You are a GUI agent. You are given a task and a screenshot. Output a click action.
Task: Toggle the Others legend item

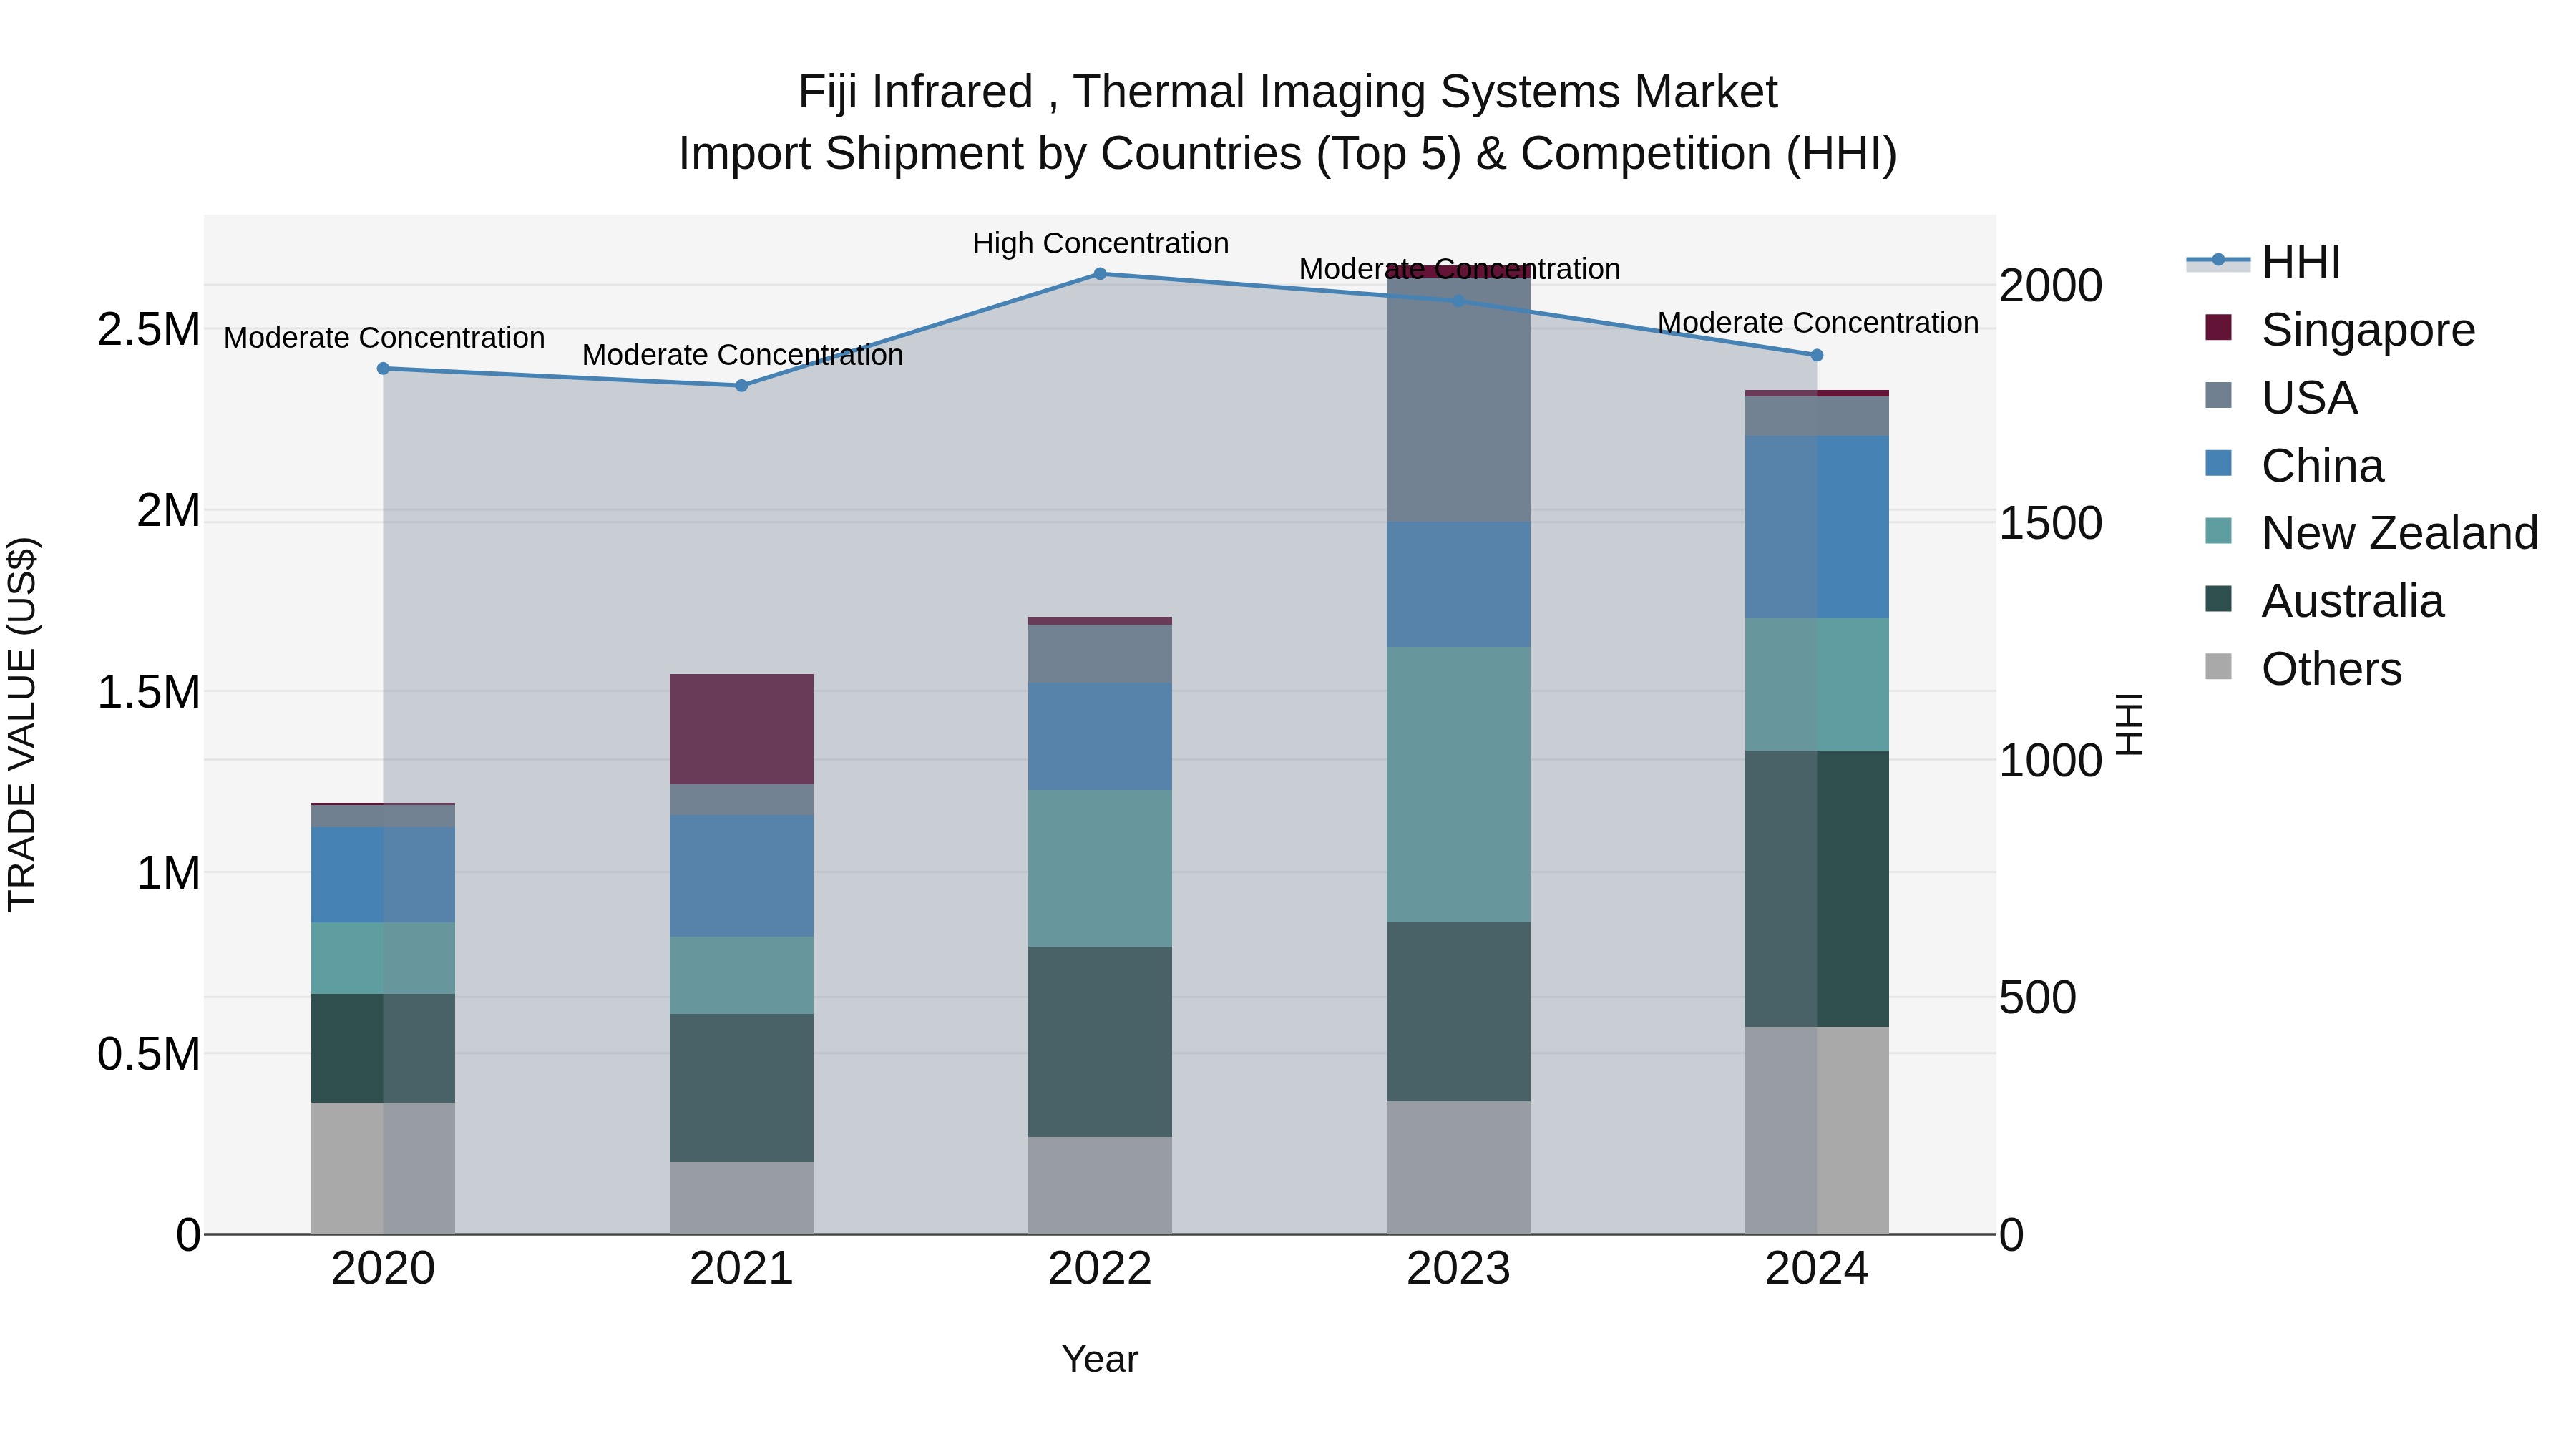click(x=2330, y=669)
